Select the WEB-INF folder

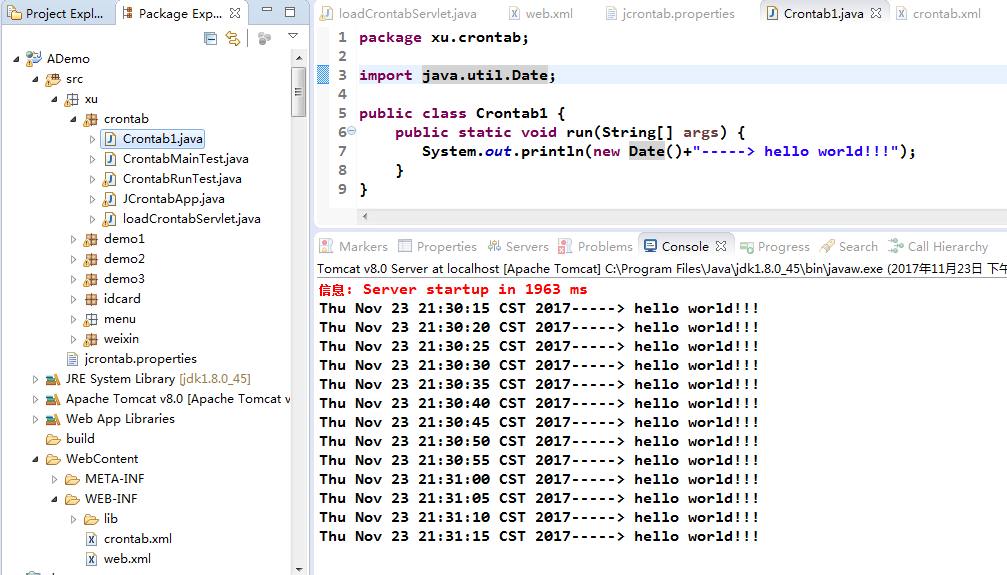[111, 499]
